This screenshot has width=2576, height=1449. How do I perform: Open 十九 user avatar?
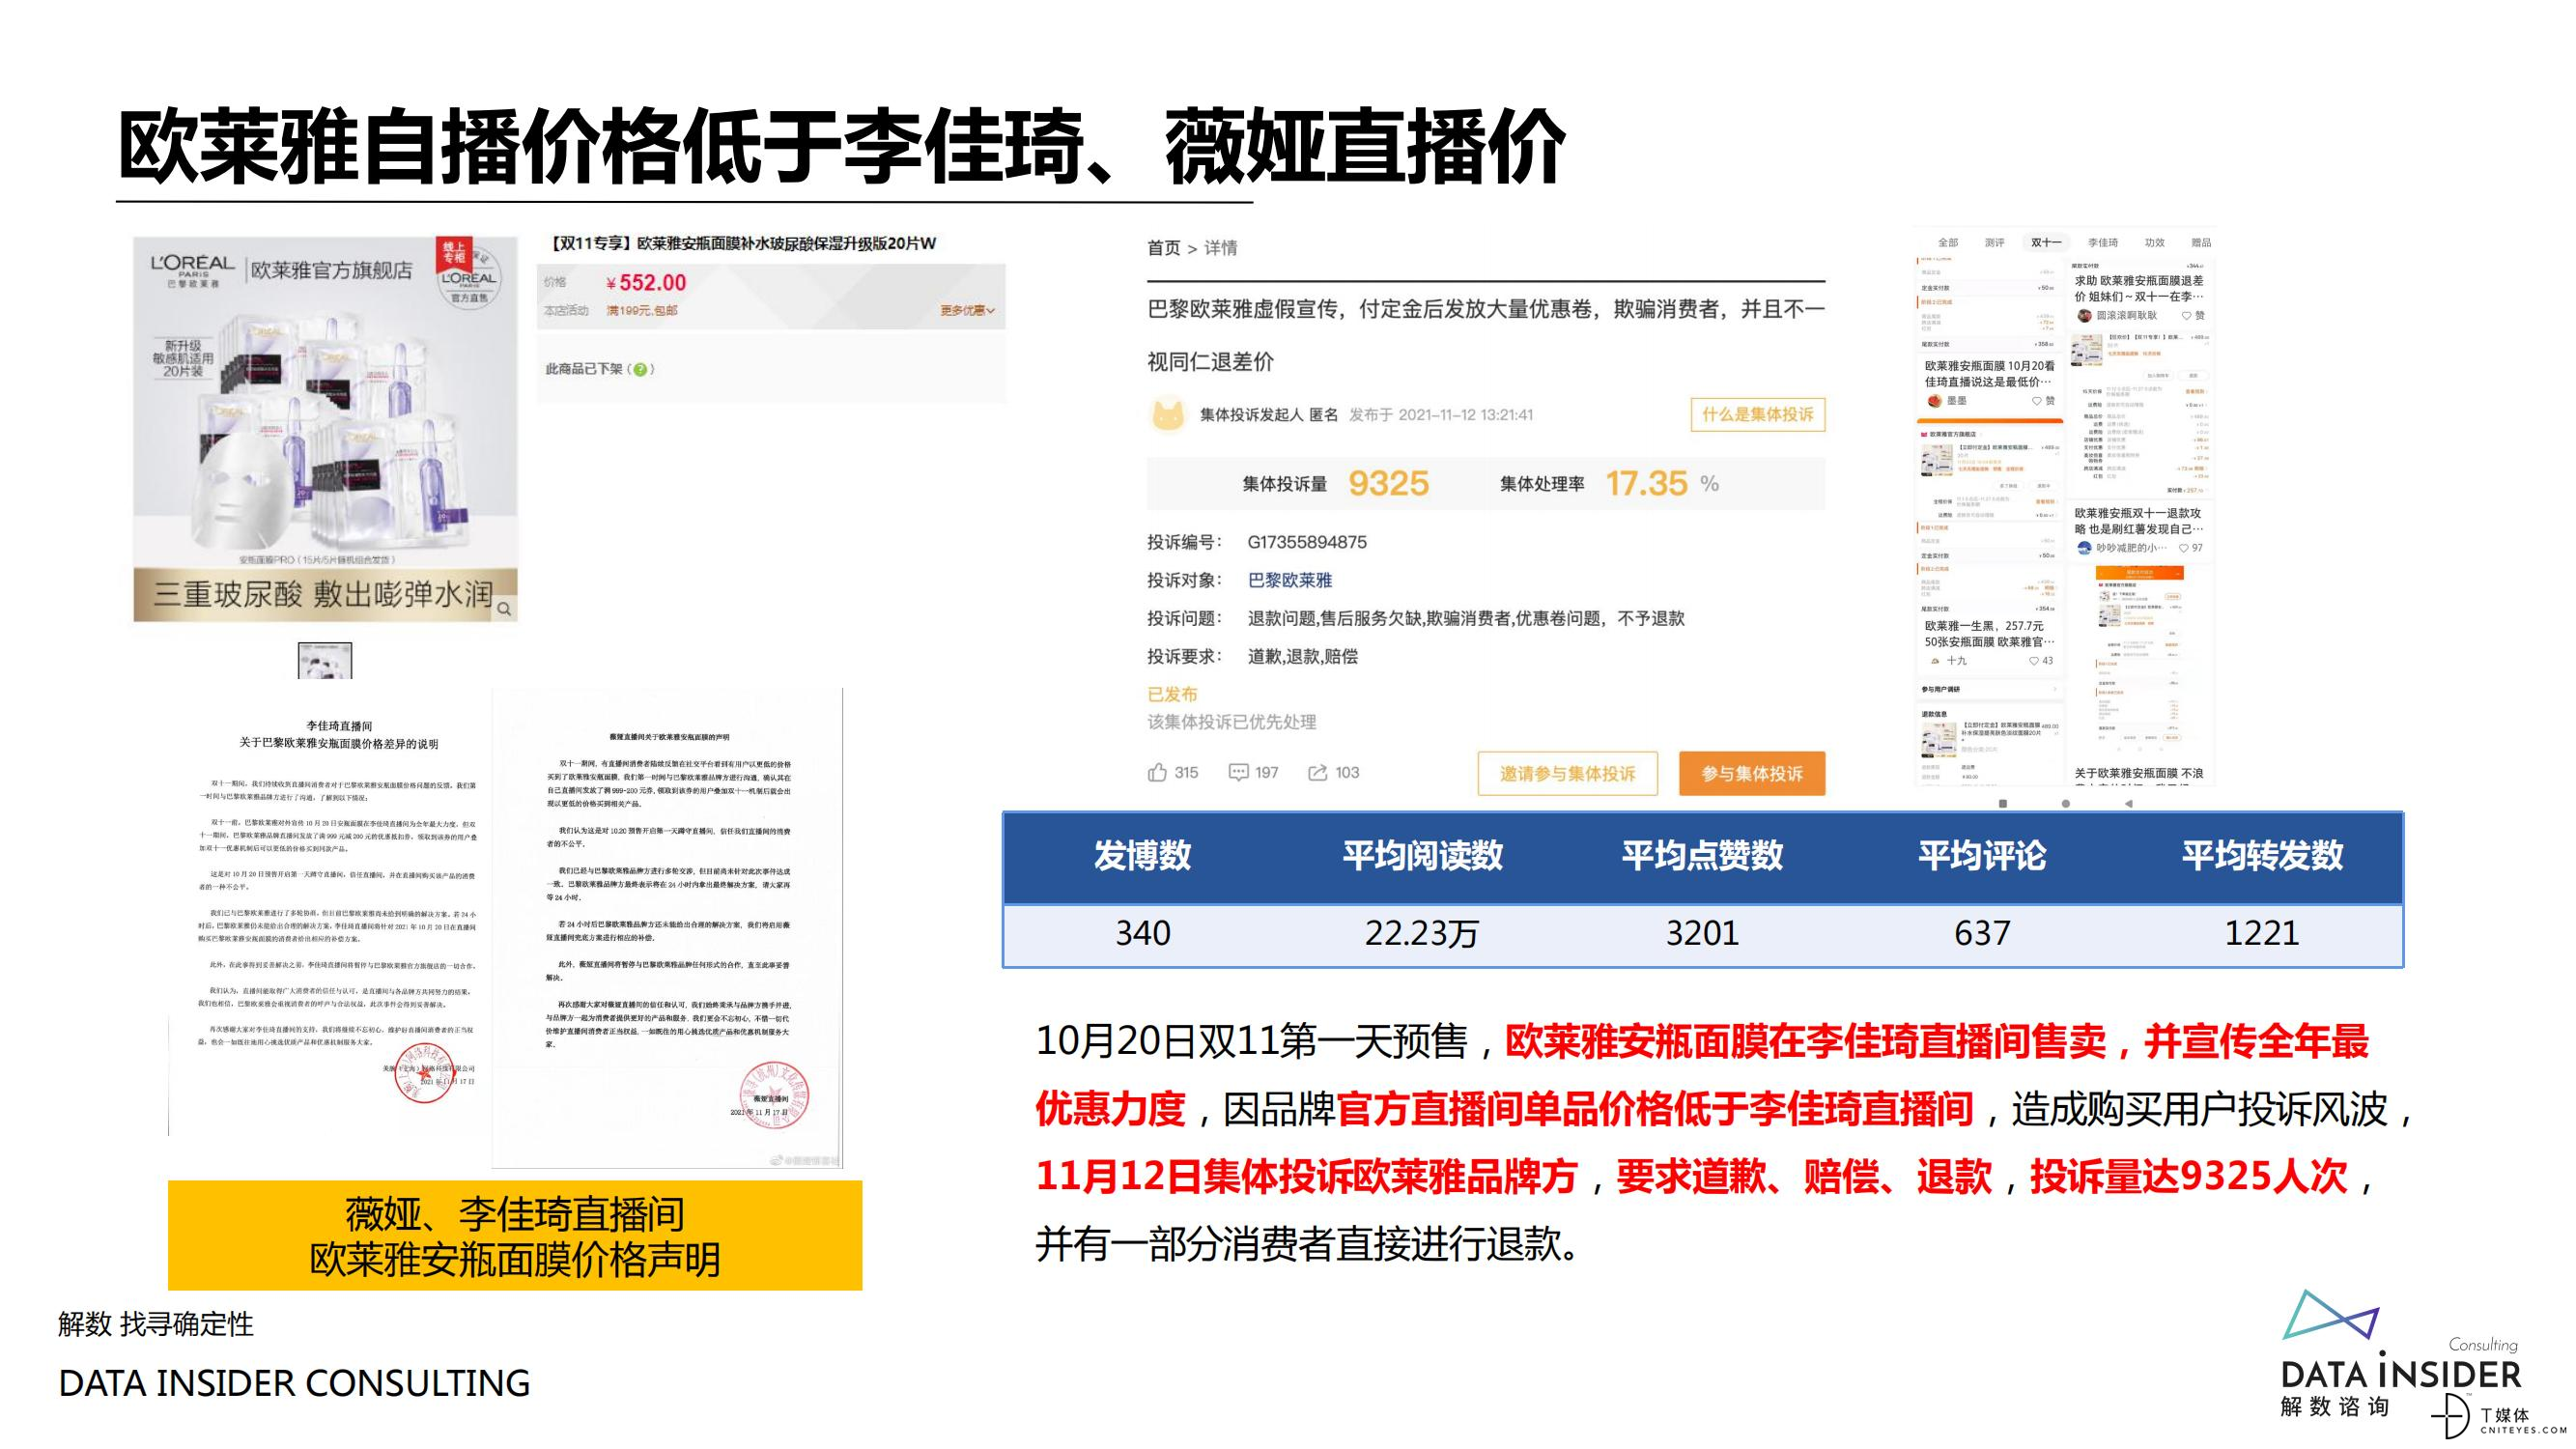[1935, 661]
